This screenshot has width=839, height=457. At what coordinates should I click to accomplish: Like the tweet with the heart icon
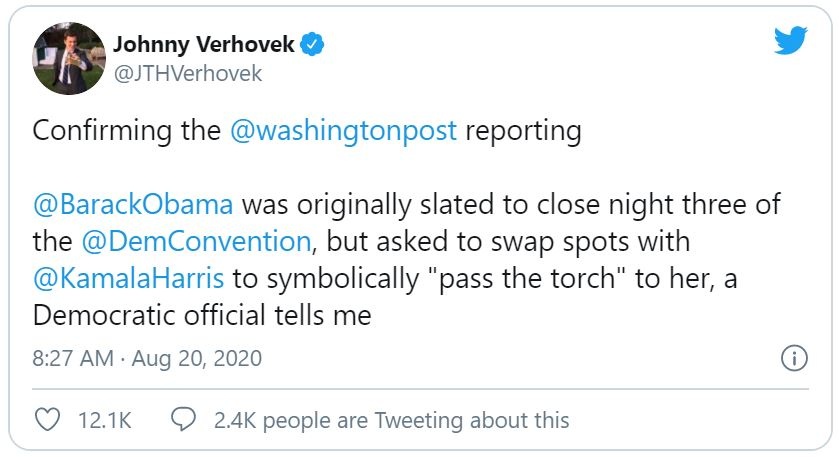pos(47,420)
